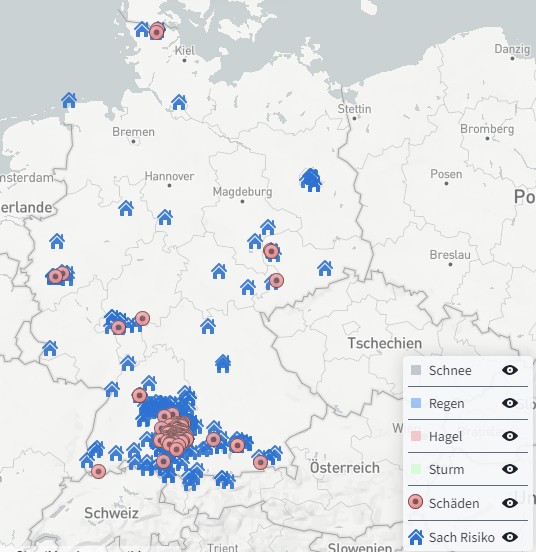Click the Hagel legend label
The height and width of the screenshot is (552, 536).
(446, 437)
